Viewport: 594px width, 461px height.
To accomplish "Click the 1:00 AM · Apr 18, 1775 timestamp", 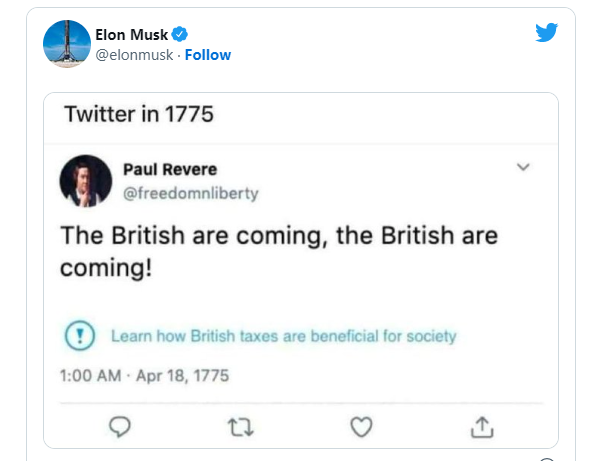I will click(x=144, y=376).
